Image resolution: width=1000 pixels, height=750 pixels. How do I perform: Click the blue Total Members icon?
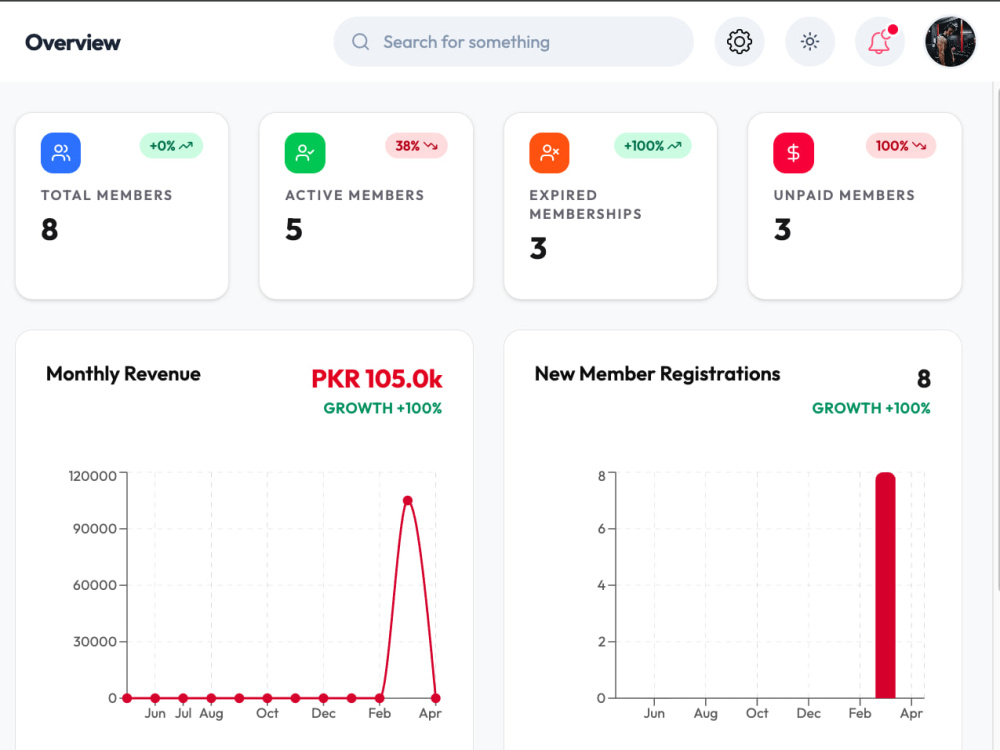tap(61, 153)
